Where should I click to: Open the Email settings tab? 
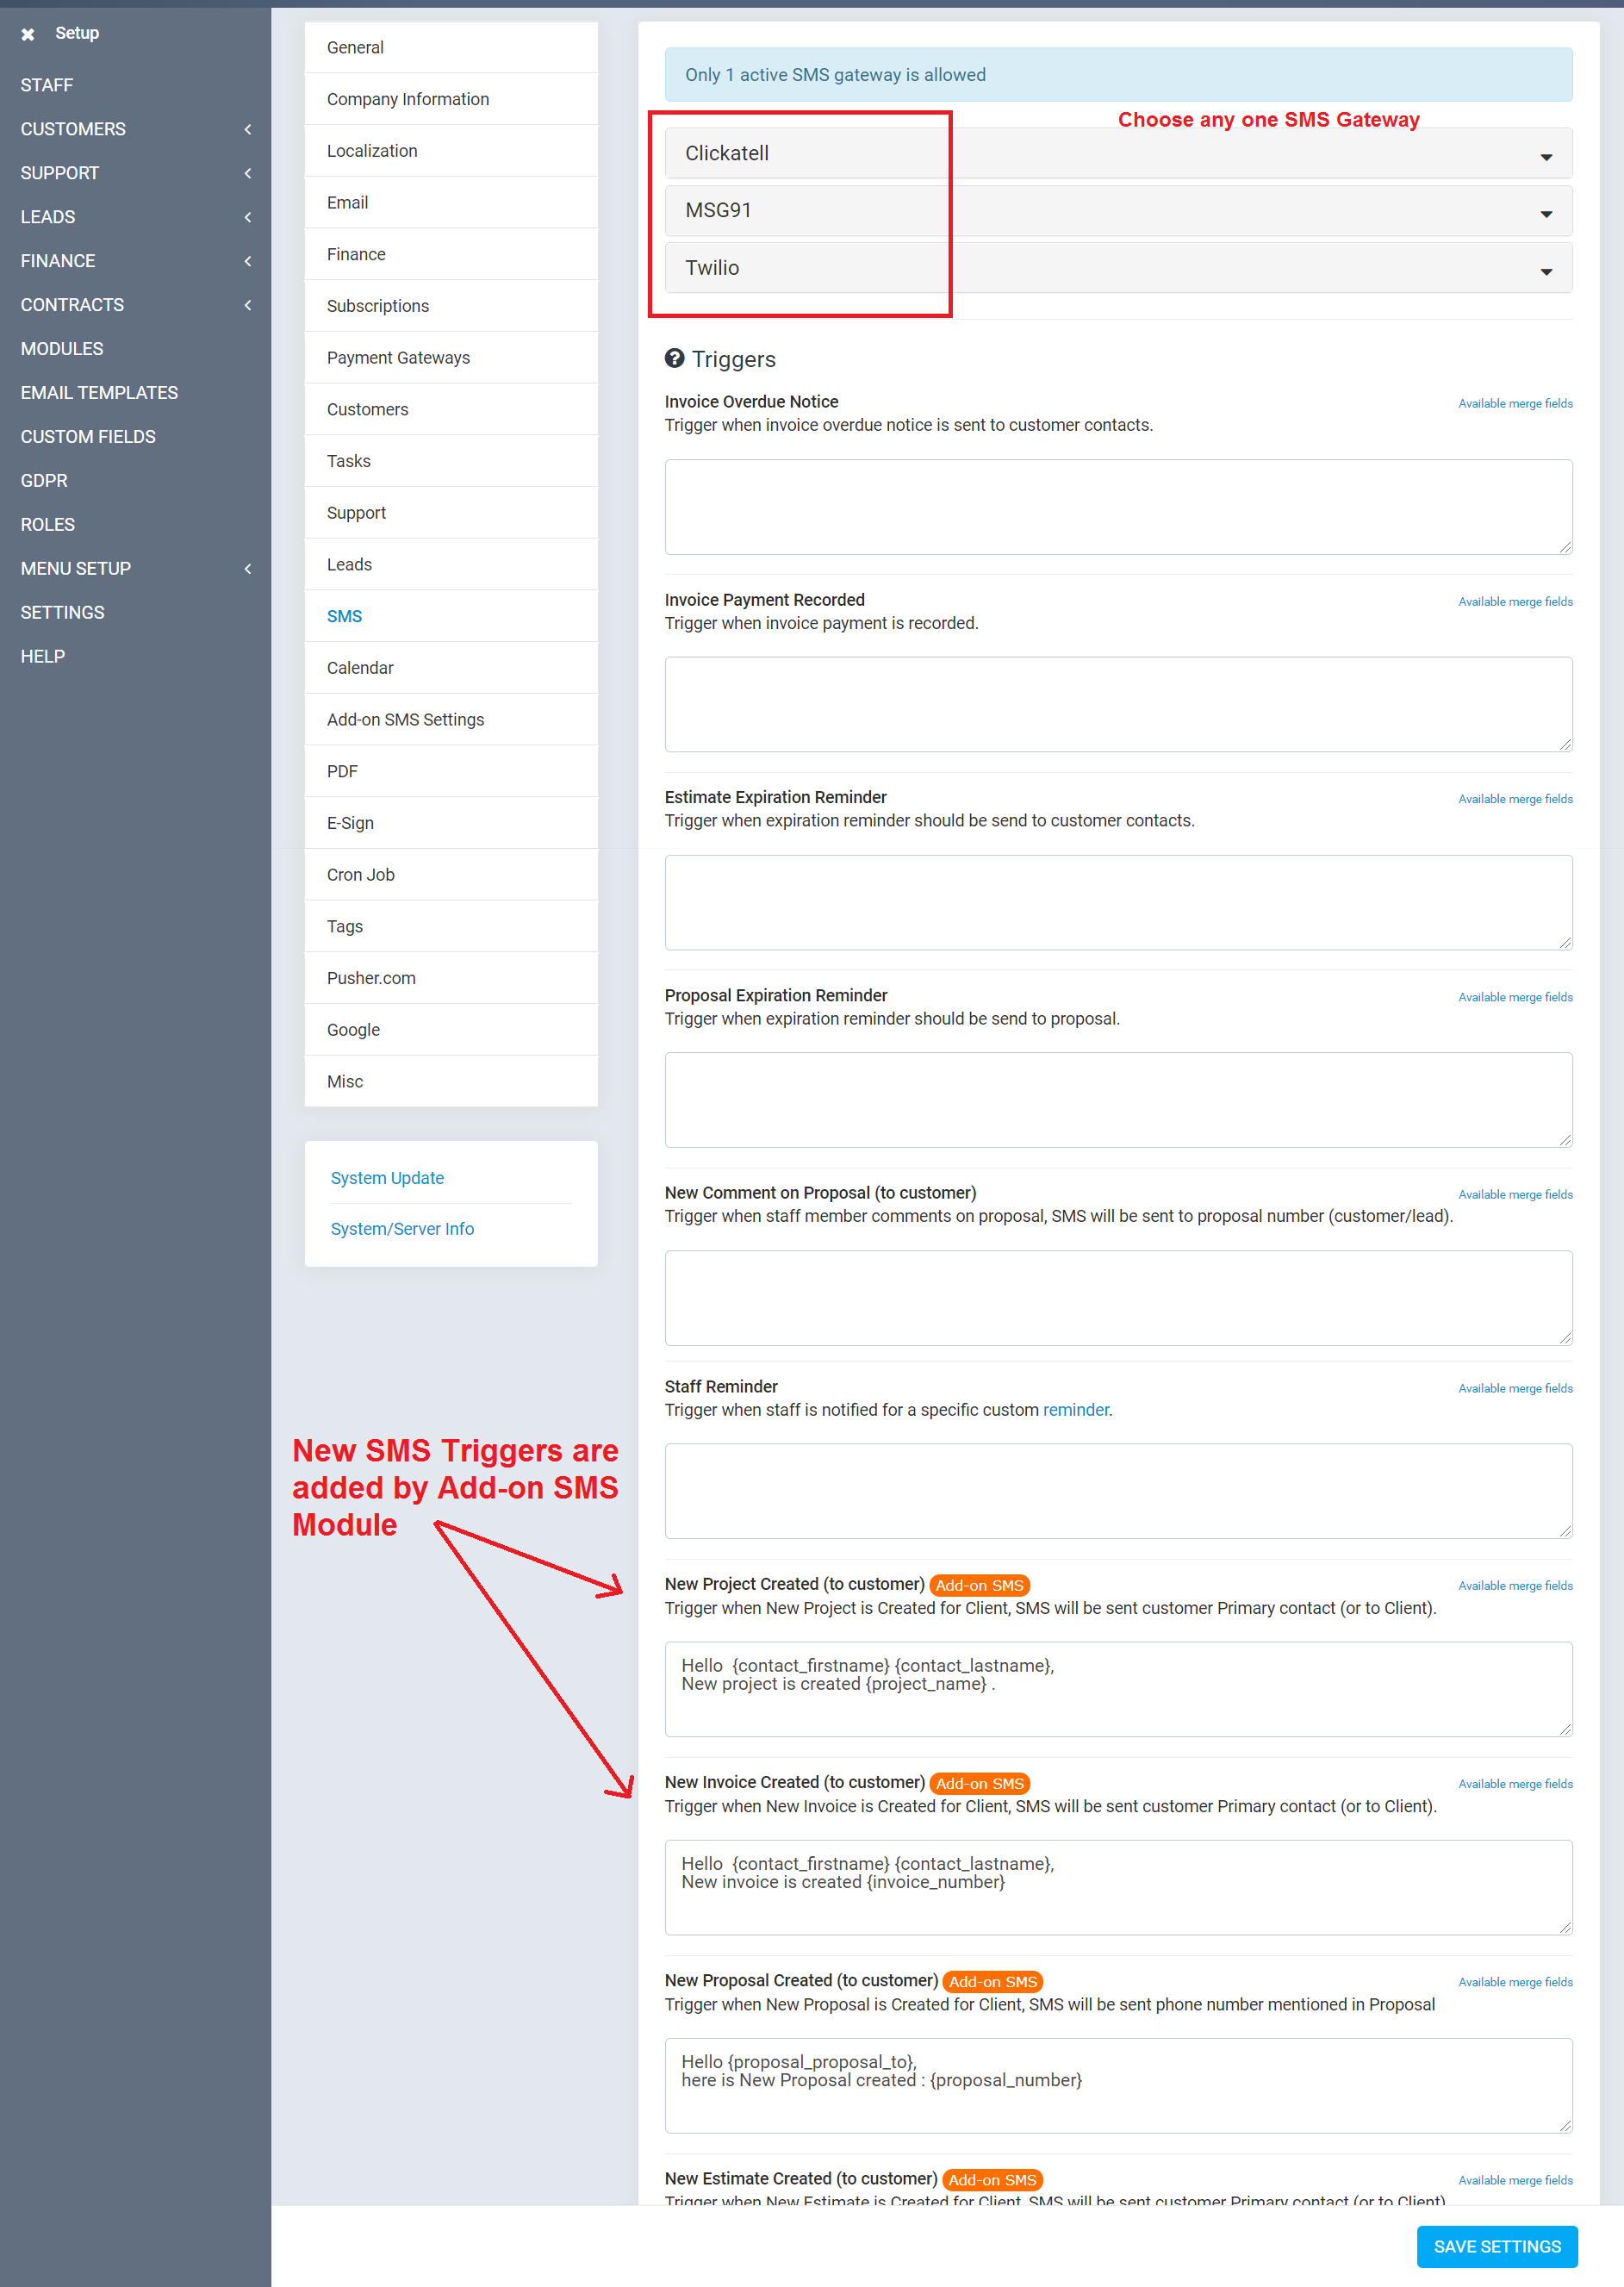point(451,203)
